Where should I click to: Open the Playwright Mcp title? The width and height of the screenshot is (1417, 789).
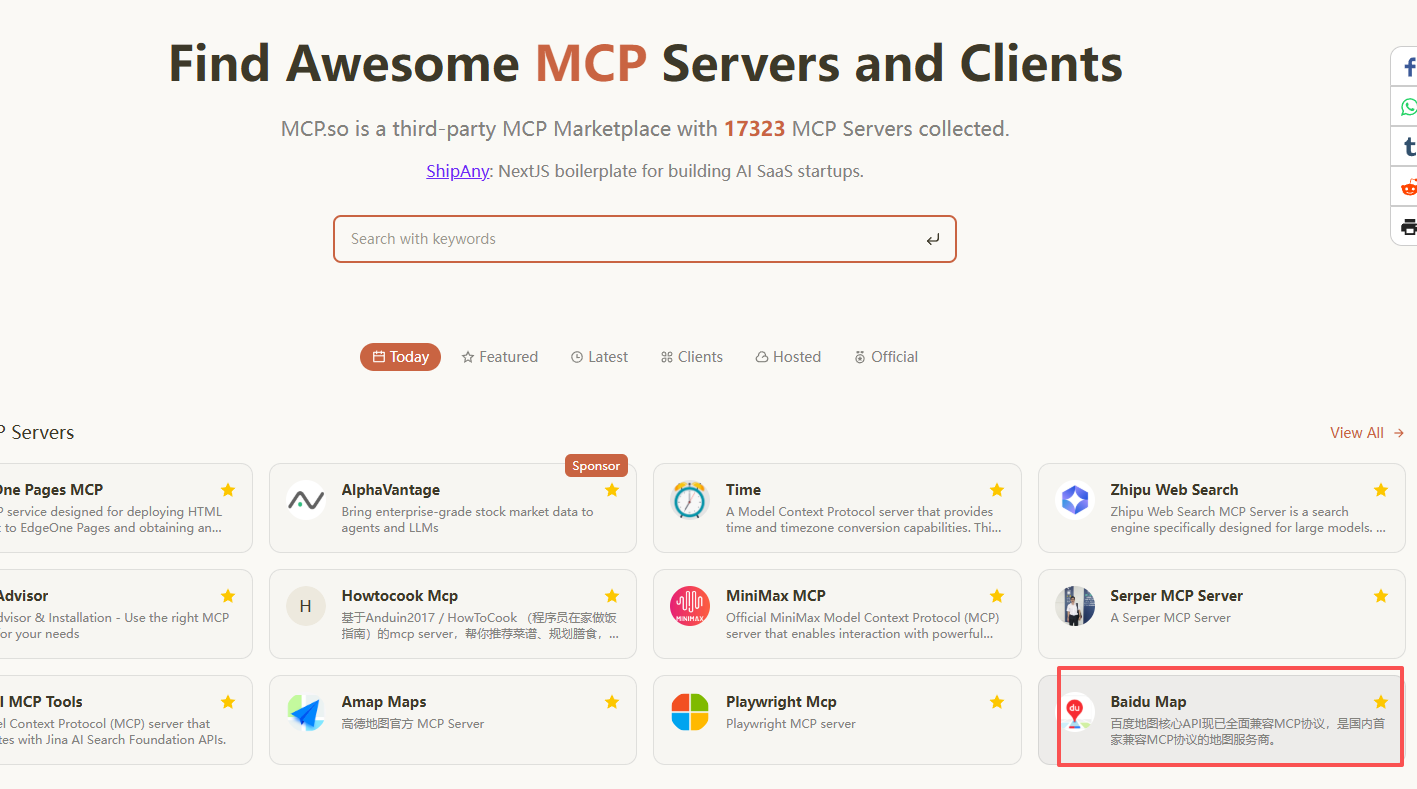(781, 702)
